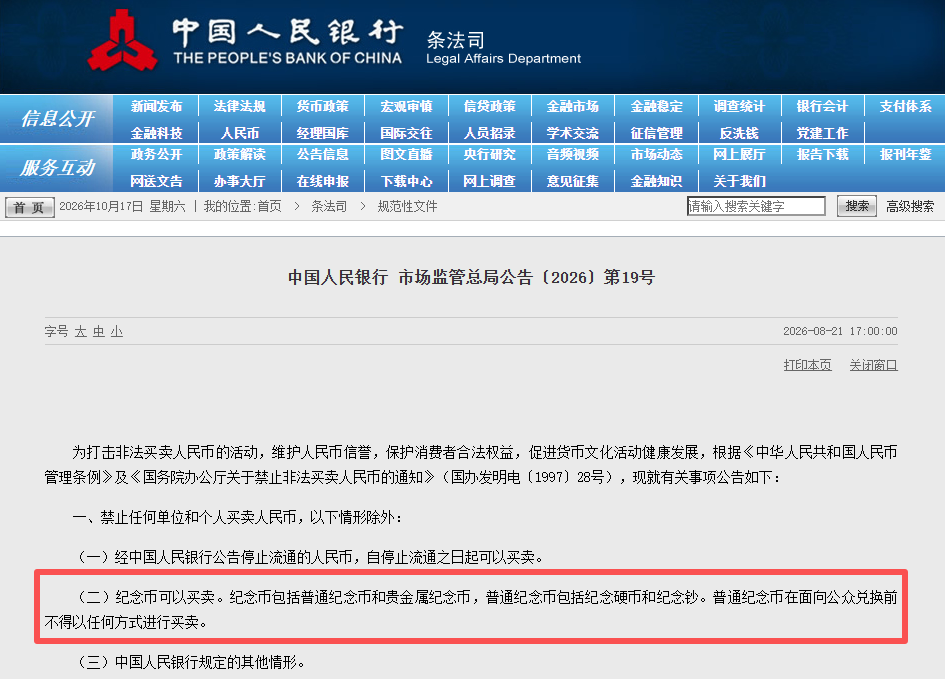Open 网上调查 navigation link
The width and height of the screenshot is (945, 679).
489,181
